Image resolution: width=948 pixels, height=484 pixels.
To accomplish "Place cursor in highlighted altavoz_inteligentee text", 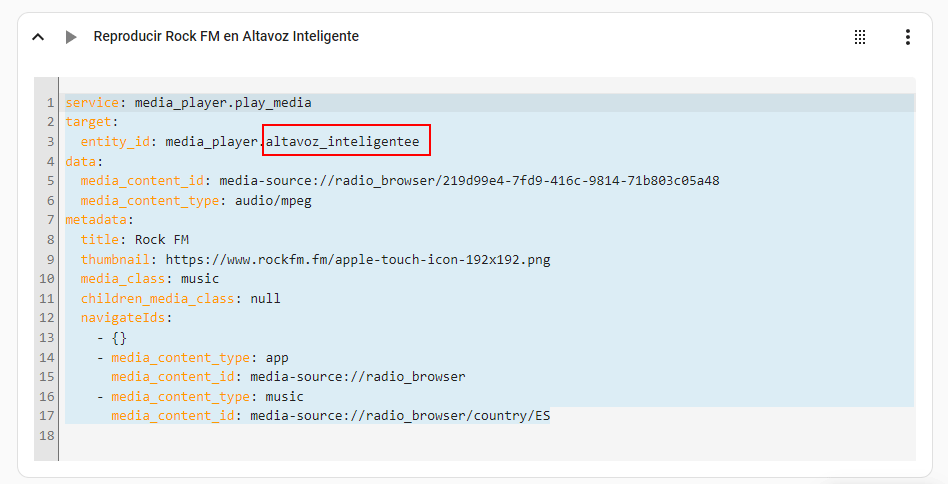I will pos(343,142).
